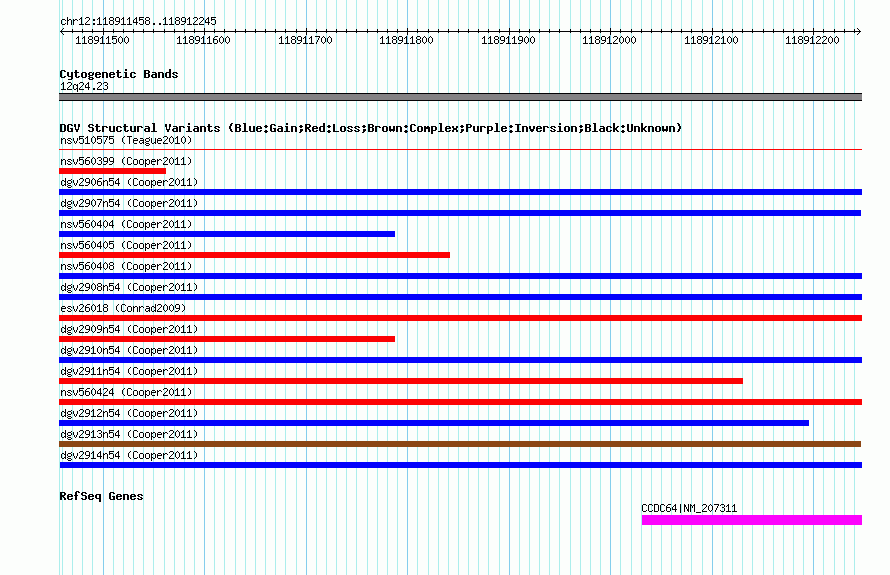Select the blue nsv560404 gain bar
The width and height of the screenshot is (890, 575).
click(x=227, y=234)
